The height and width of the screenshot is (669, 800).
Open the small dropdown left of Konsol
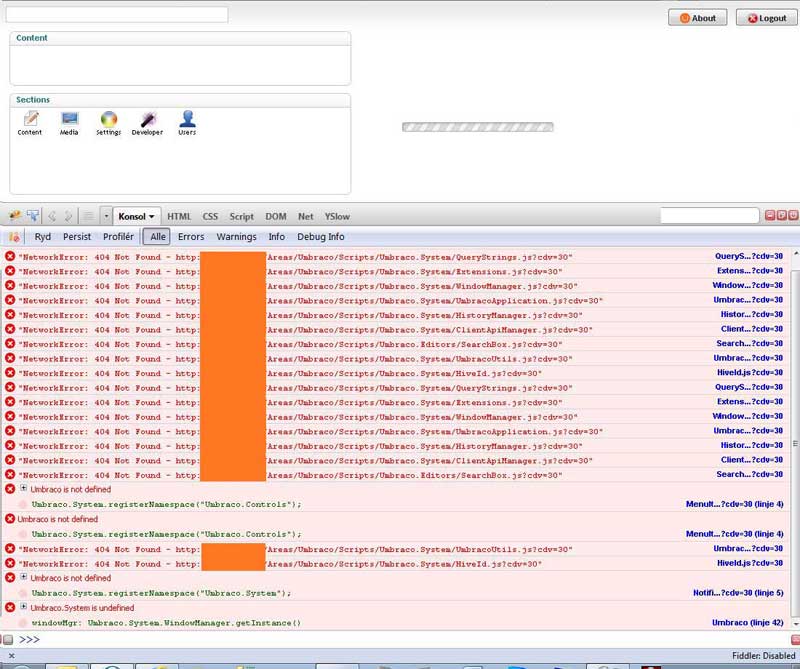click(106, 216)
